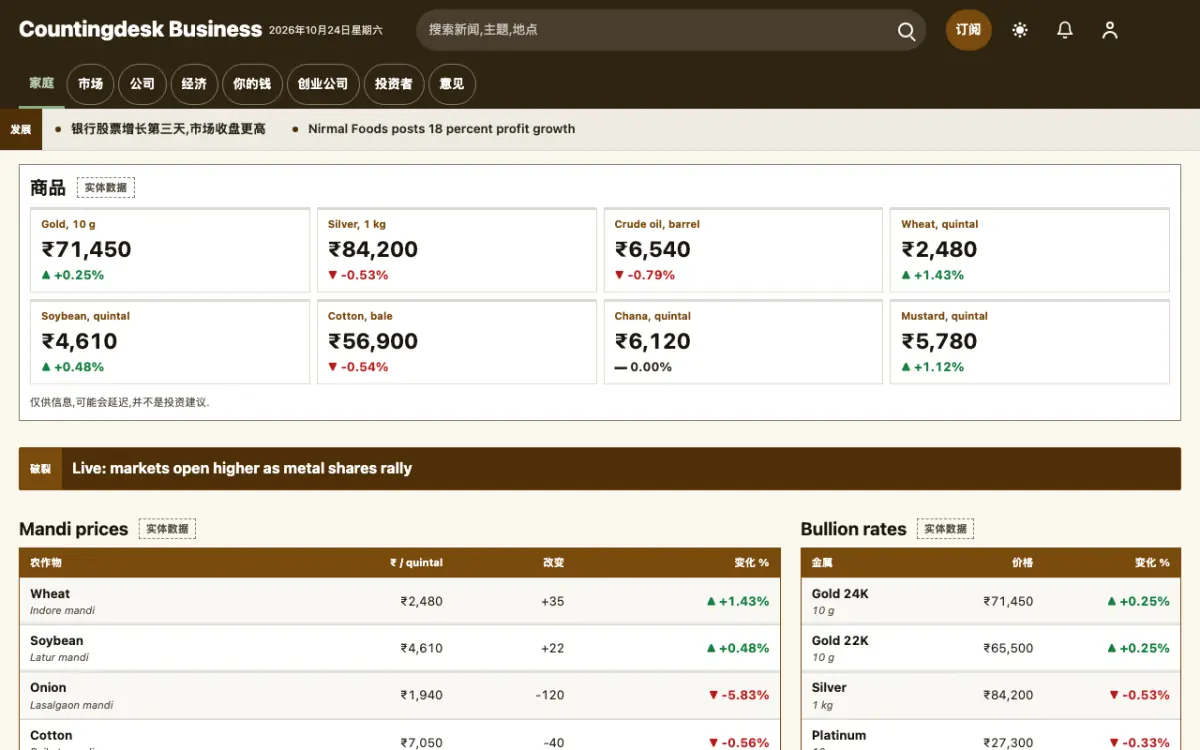This screenshot has width=1200, height=750.
Task: Click the Soybean, quintal commodity card
Action: pyautogui.click(x=170, y=342)
